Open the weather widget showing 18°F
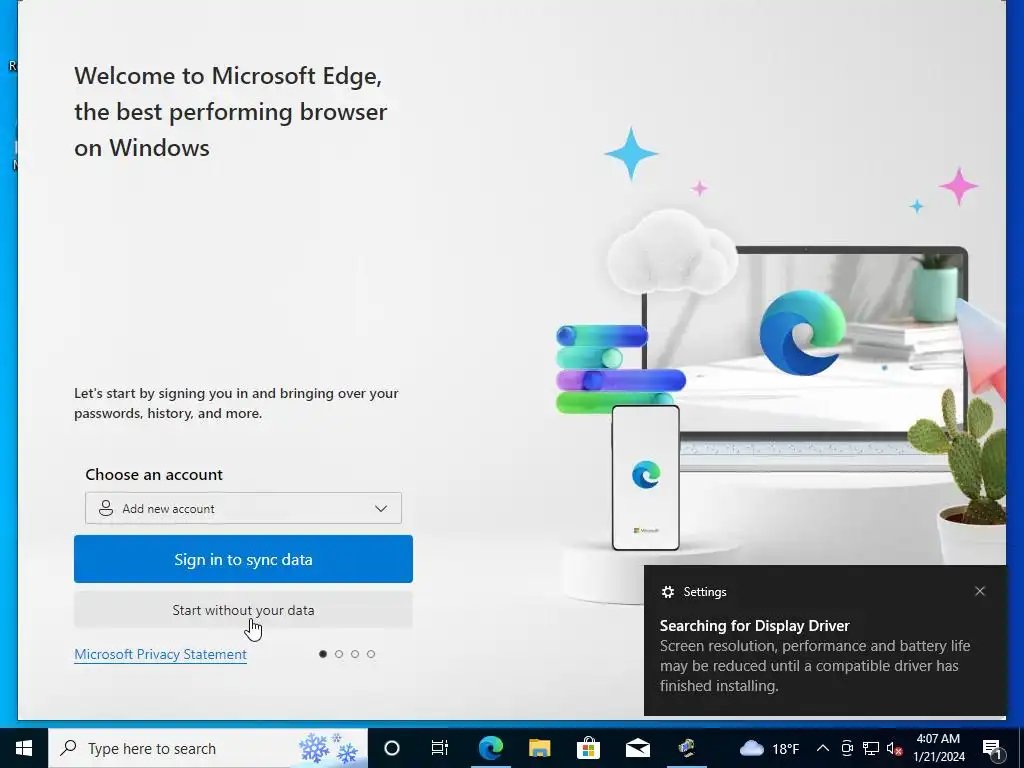Screen dimensions: 1024x768 point(769,748)
